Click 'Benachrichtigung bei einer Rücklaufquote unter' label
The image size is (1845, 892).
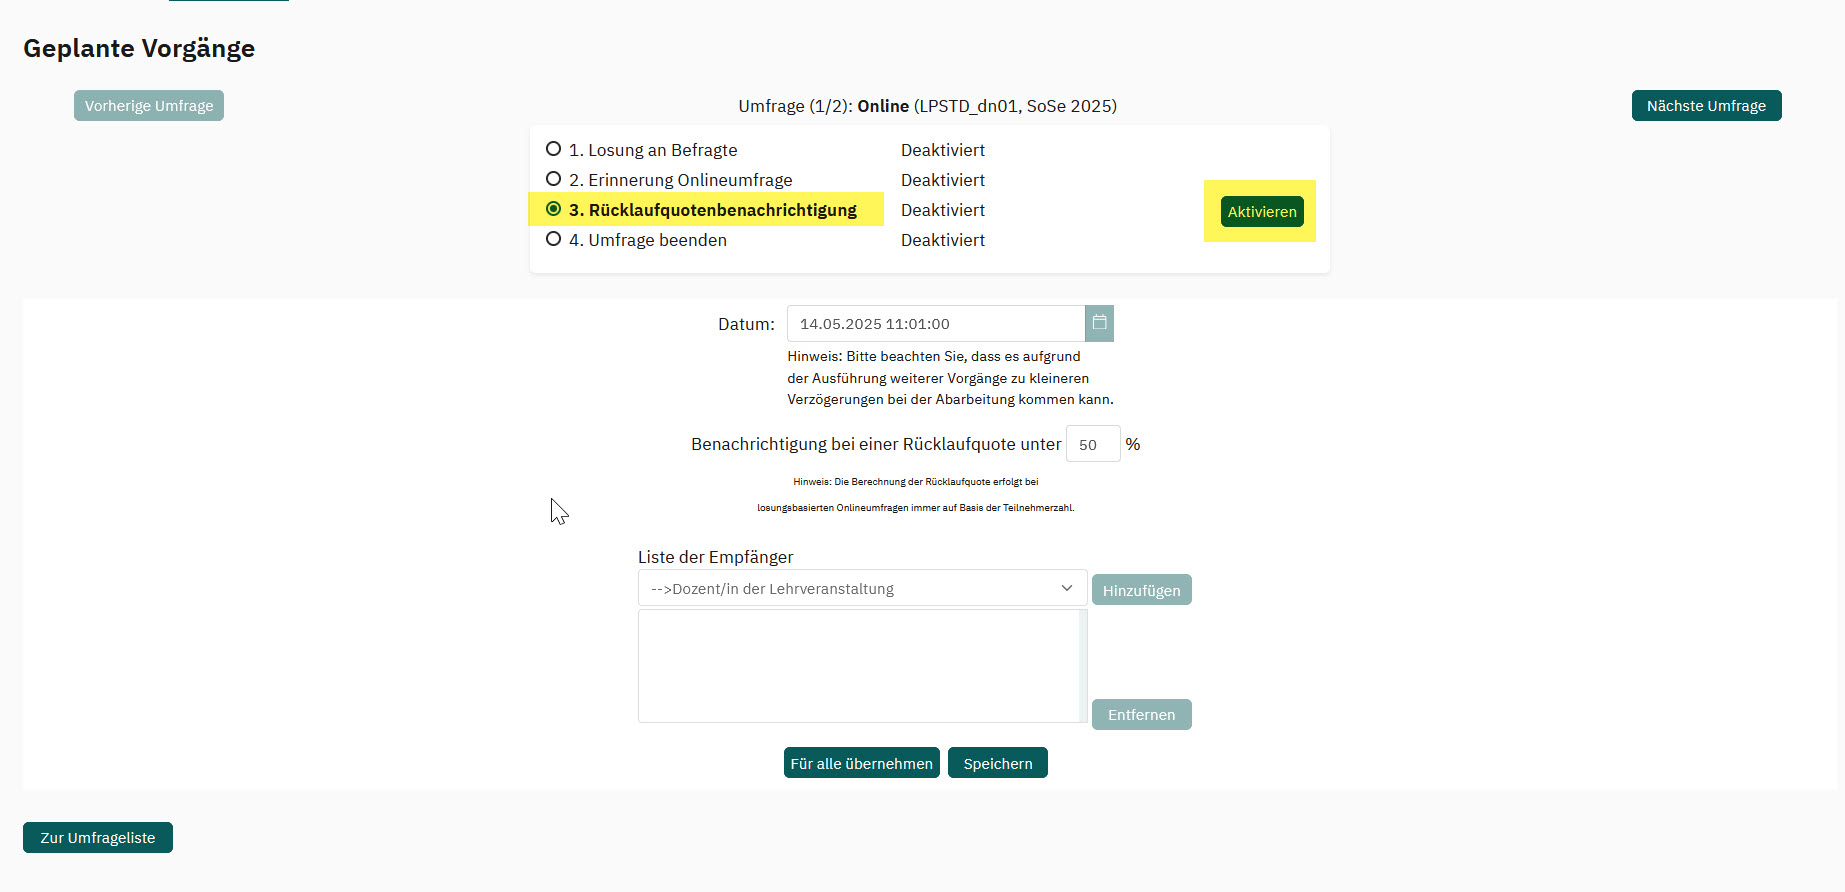(876, 444)
